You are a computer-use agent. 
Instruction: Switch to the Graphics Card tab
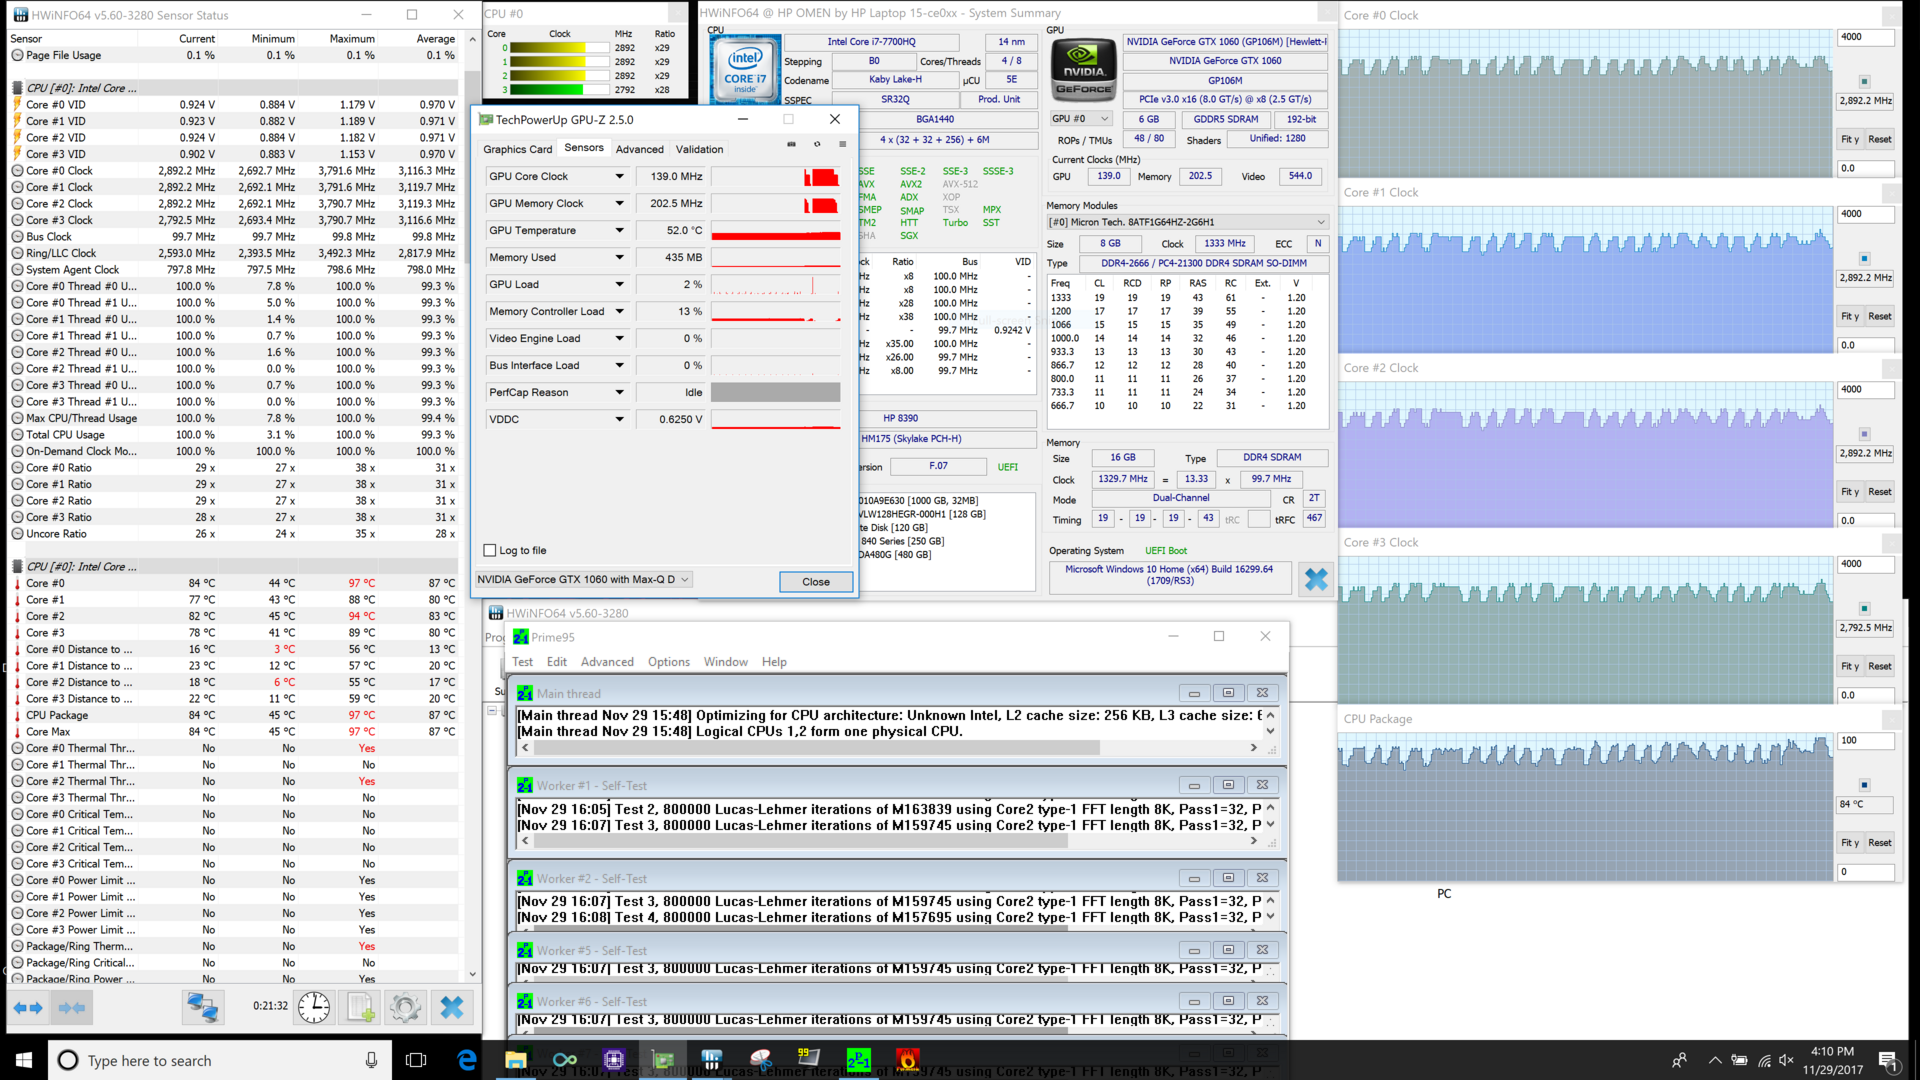click(517, 149)
